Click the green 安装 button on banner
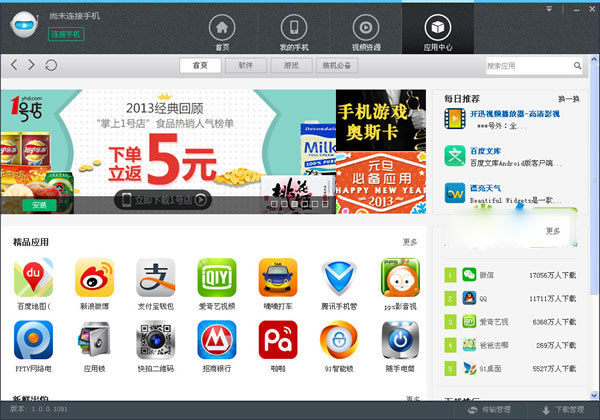This screenshot has height=420, width=600. click(x=39, y=205)
